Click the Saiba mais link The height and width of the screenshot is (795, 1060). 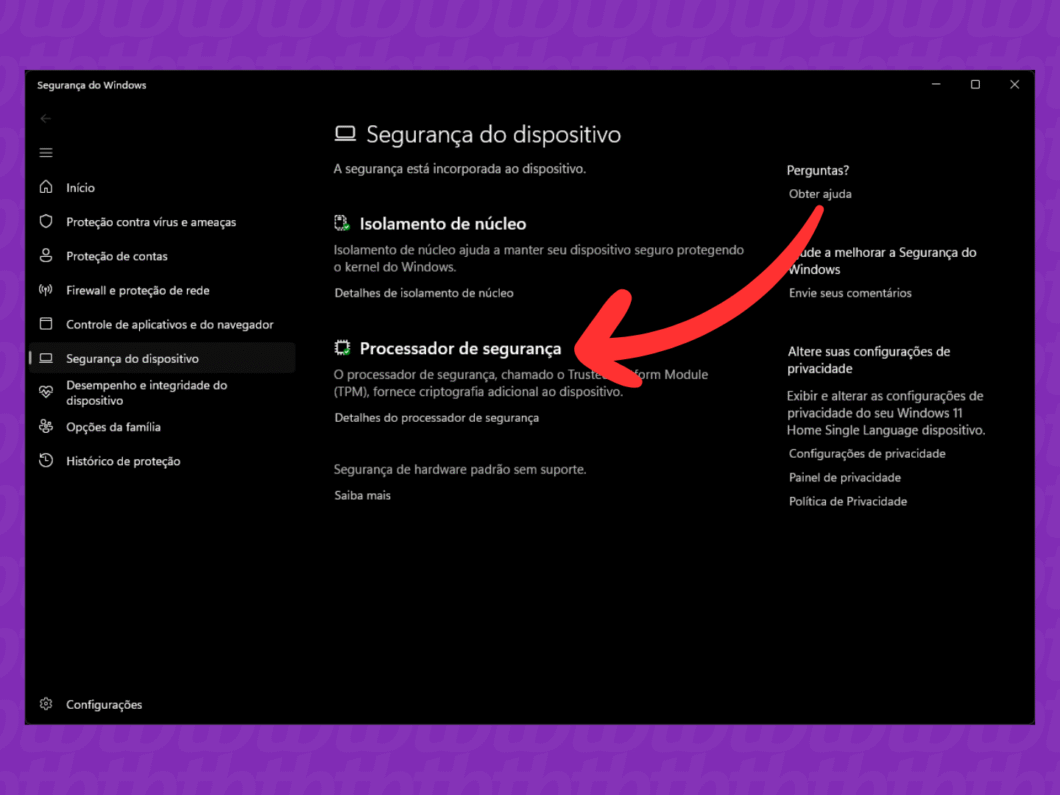tap(362, 495)
